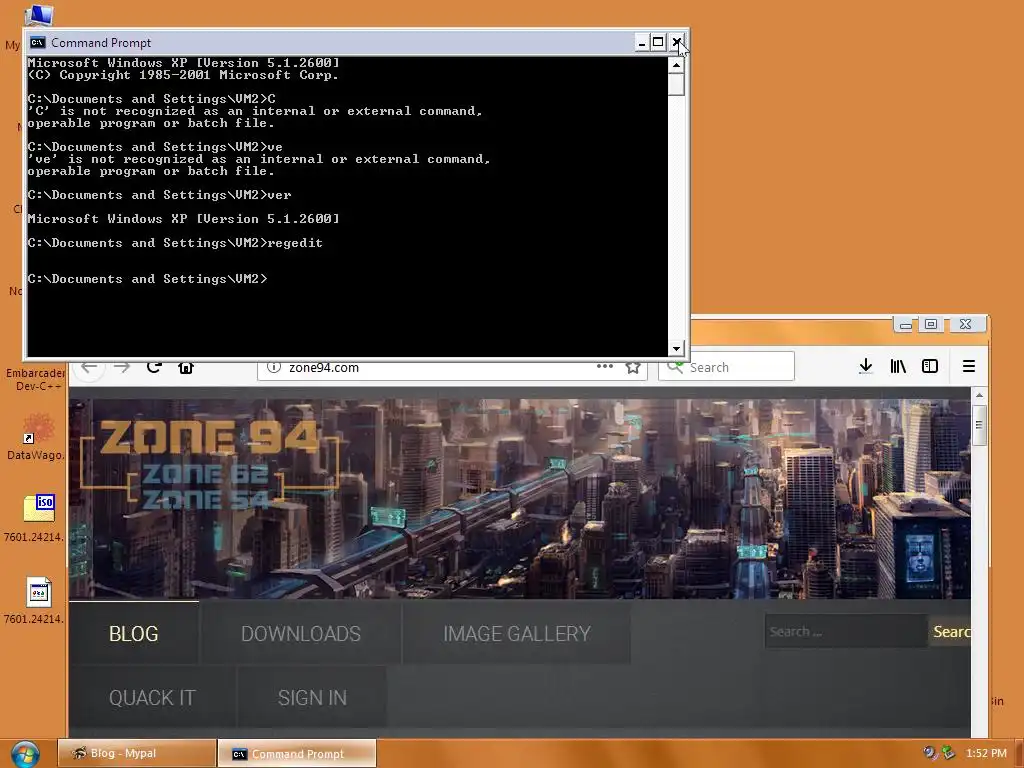Viewport: 1024px width, 768px height.
Task: Click the site Search button
Action: (950, 632)
